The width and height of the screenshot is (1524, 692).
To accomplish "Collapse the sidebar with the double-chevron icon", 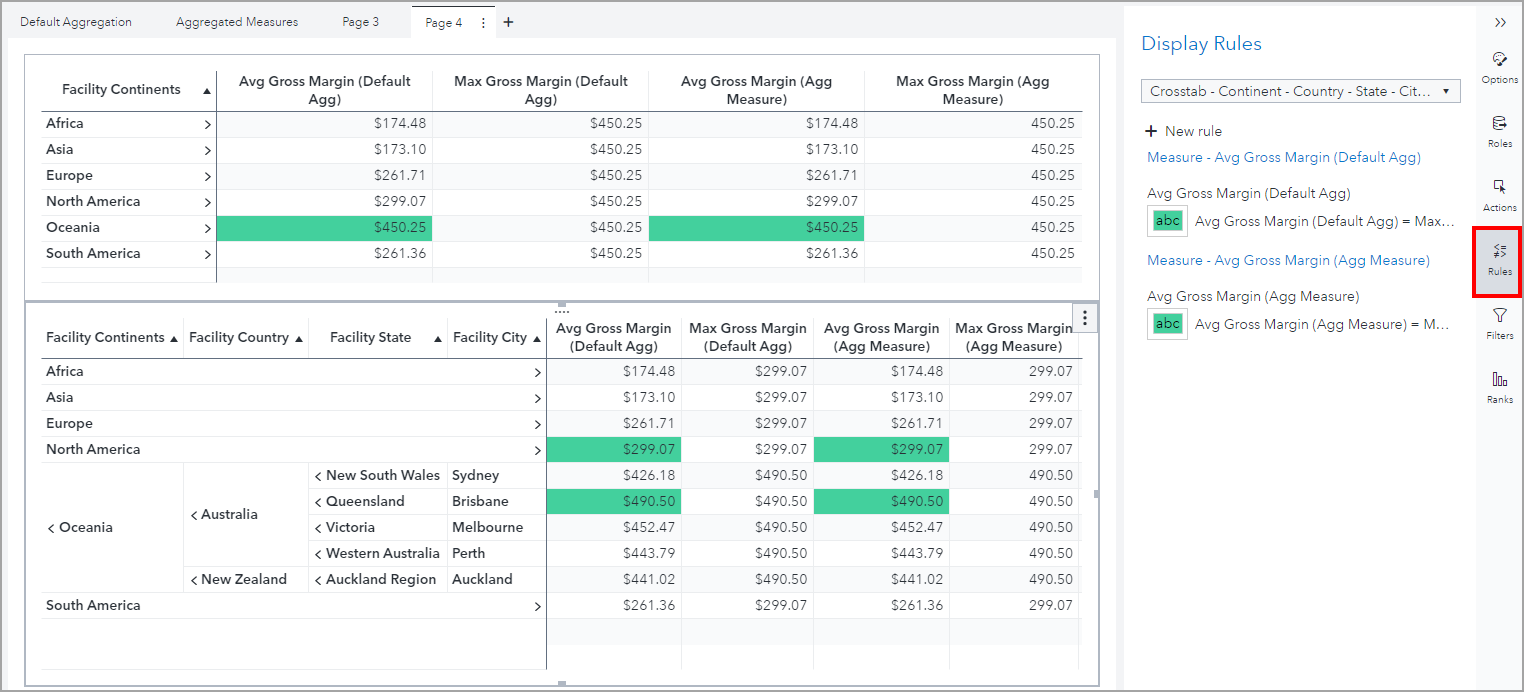I will [x=1499, y=22].
